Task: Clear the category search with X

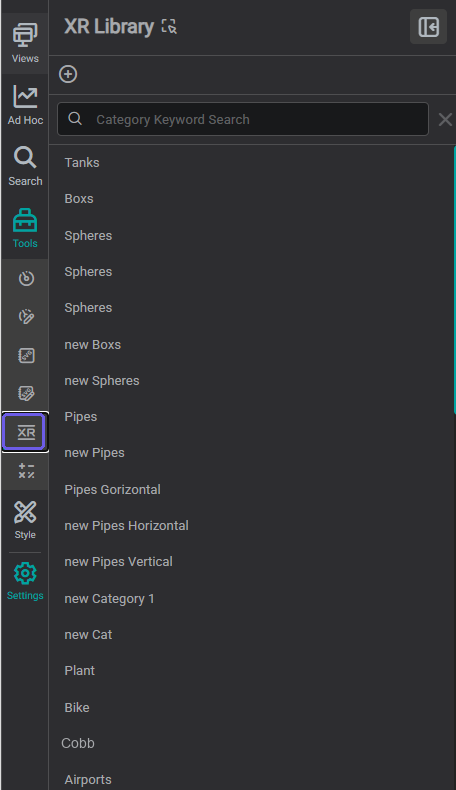Action: [x=445, y=119]
